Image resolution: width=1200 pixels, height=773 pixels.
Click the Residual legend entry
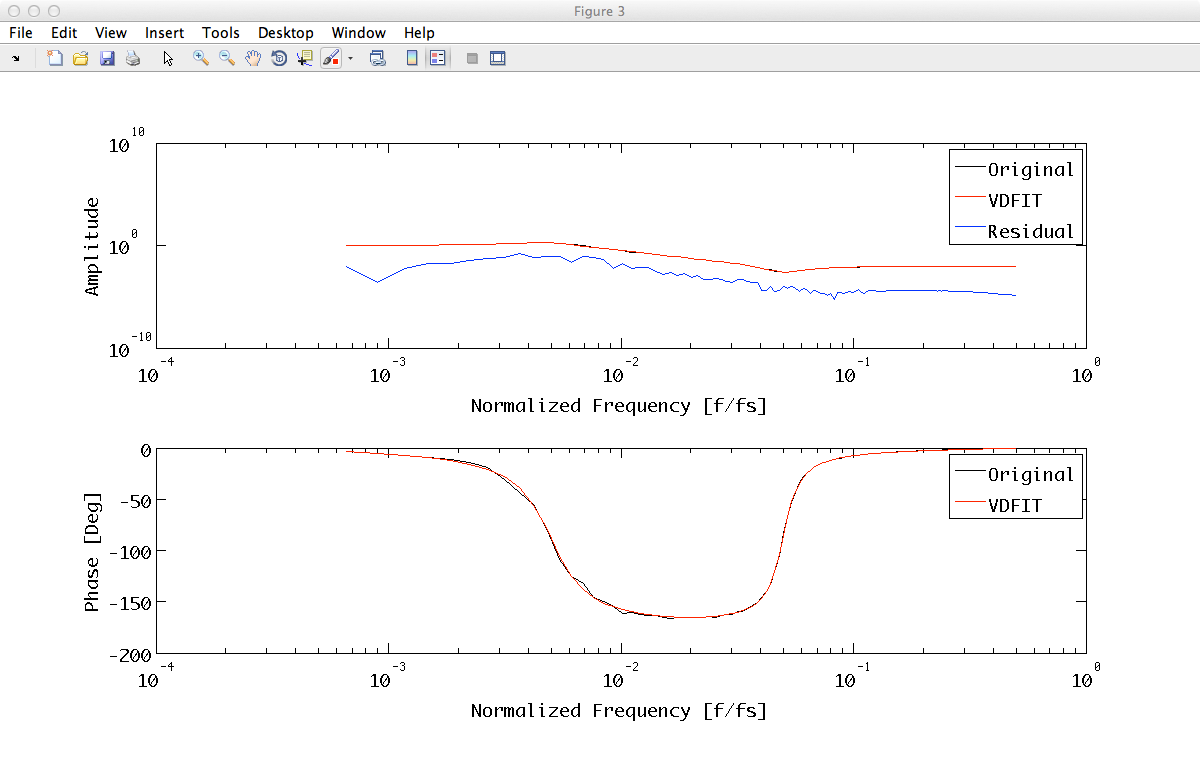coord(1030,231)
